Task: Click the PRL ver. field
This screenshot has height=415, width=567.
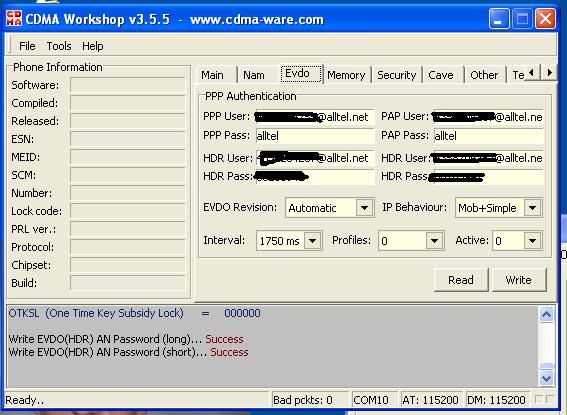Action: point(128,229)
